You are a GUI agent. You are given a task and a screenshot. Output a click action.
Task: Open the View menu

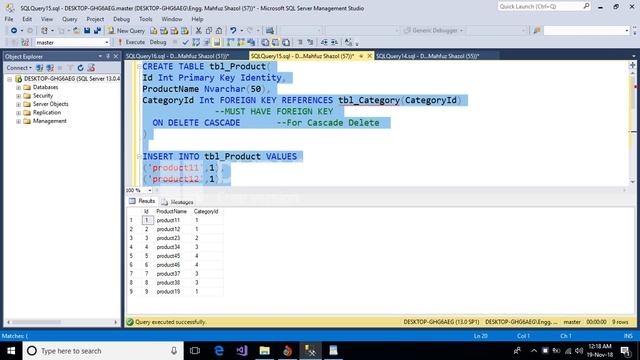(47, 19)
